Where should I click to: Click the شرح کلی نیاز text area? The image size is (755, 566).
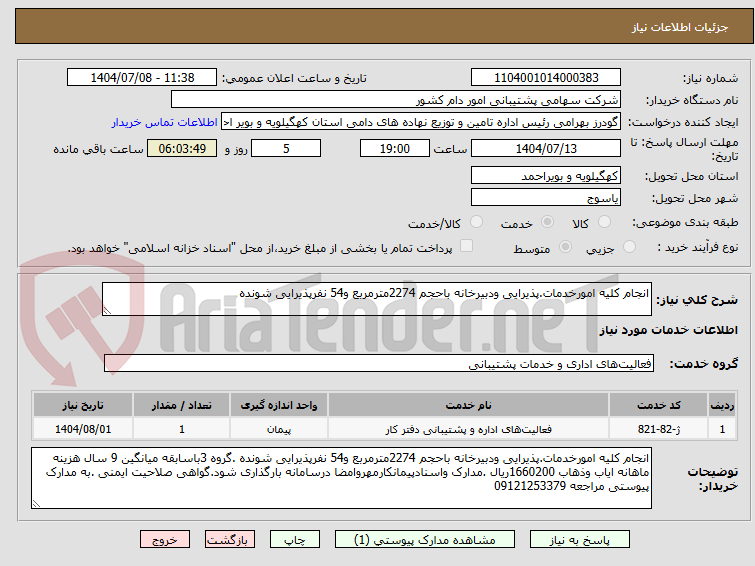tap(377, 299)
